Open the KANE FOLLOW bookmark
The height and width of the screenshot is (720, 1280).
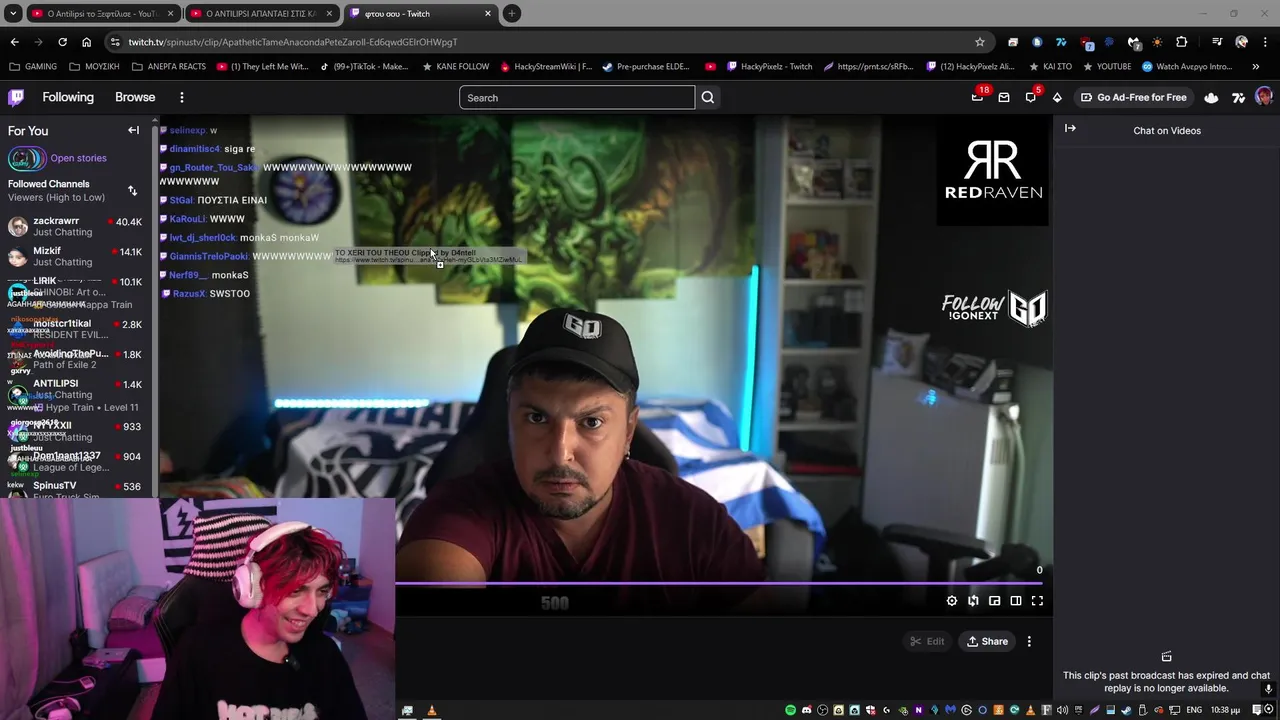pyautogui.click(x=456, y=67)
